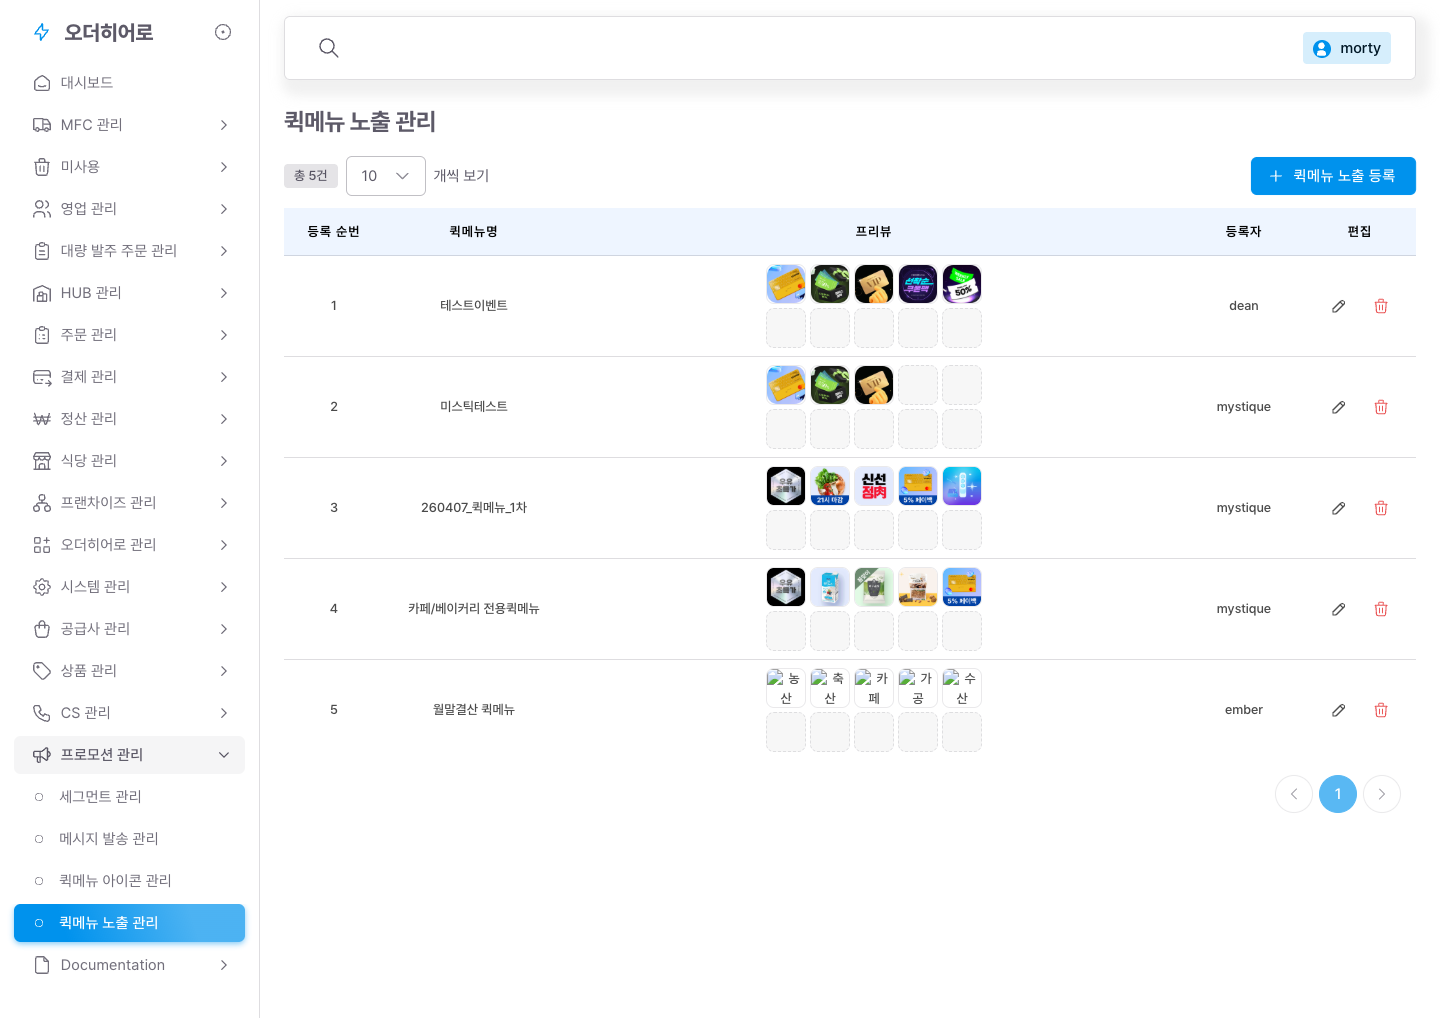Click the 상품 관리 tag icon
This screenshot has width=1440, height=1018.
42,671
